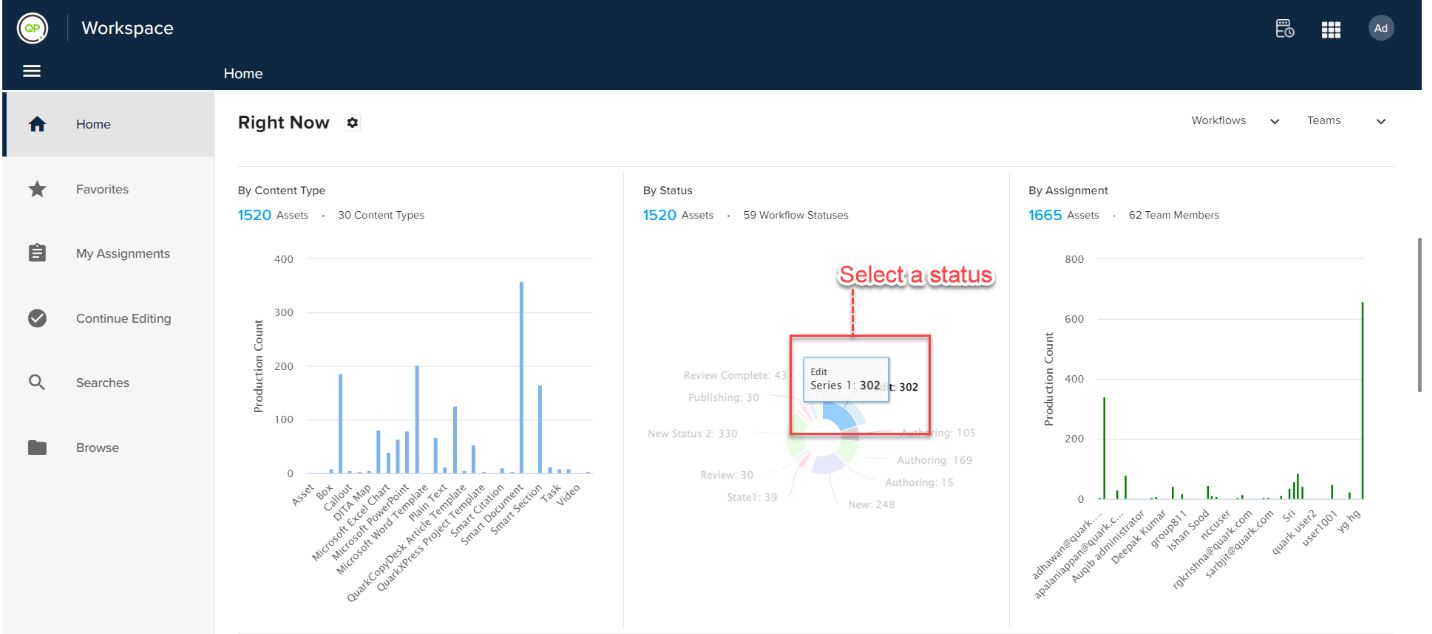Open the Home breadcrumb in header
The height and width of the screenshot is (634, 1432).
[243, 73]
